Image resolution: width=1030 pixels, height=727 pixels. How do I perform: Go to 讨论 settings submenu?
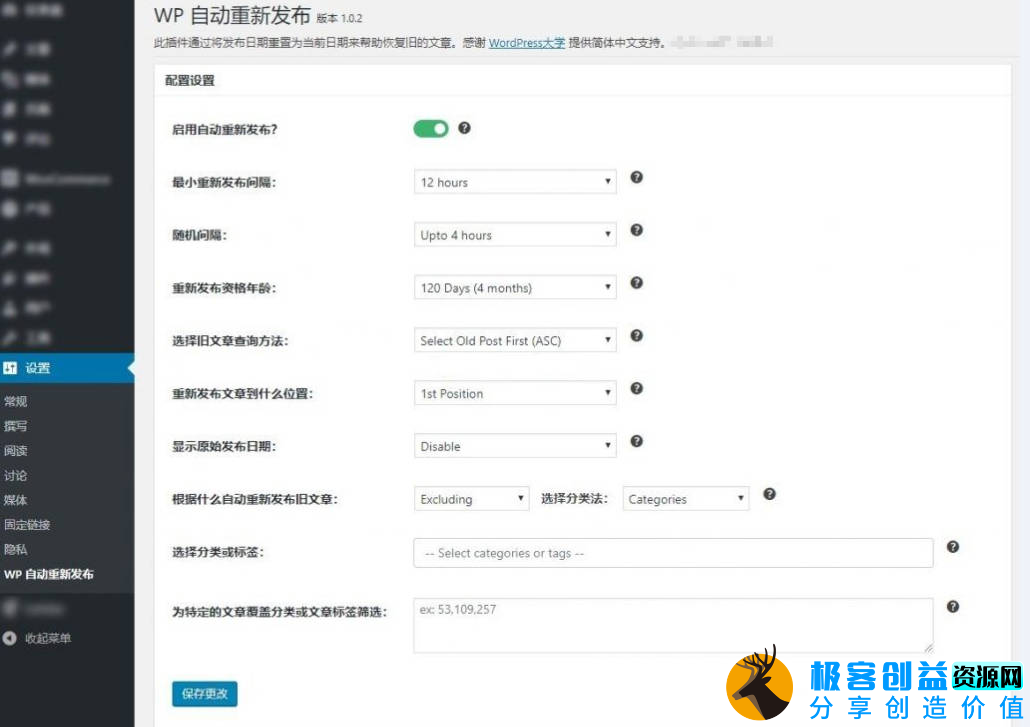click(16, 476)
